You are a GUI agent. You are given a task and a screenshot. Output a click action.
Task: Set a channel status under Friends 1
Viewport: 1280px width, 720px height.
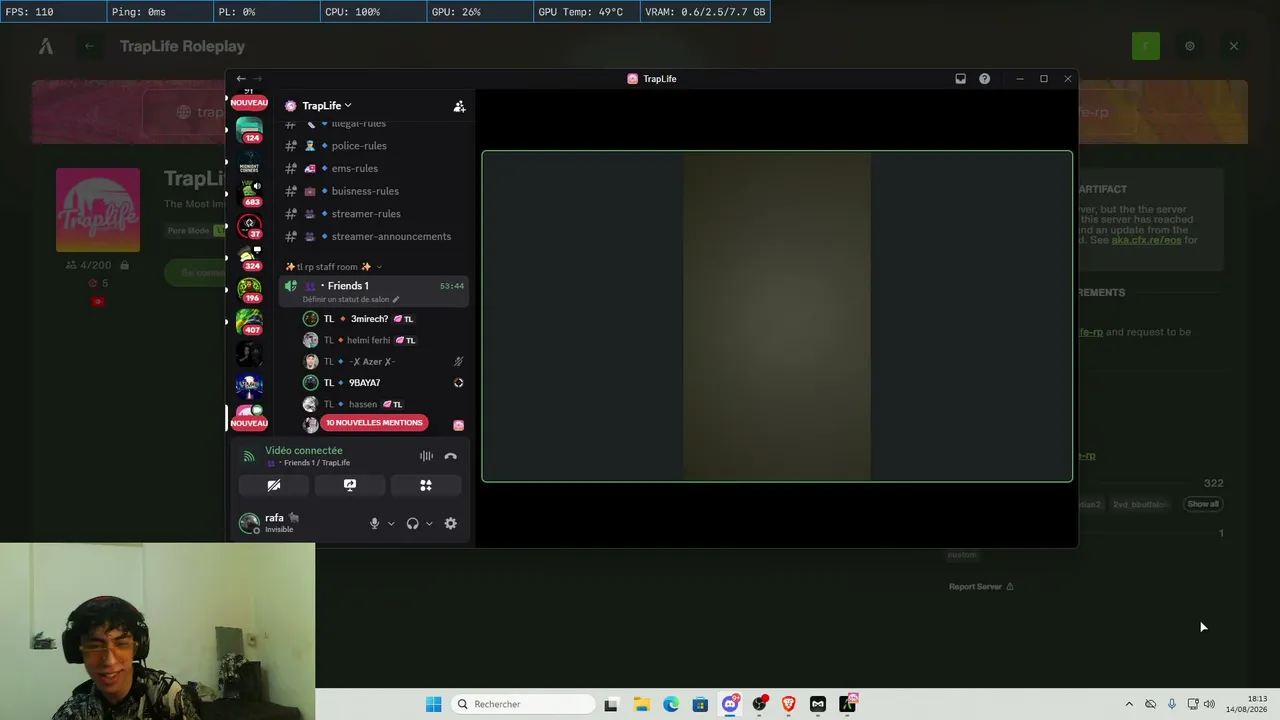[351, 300]
